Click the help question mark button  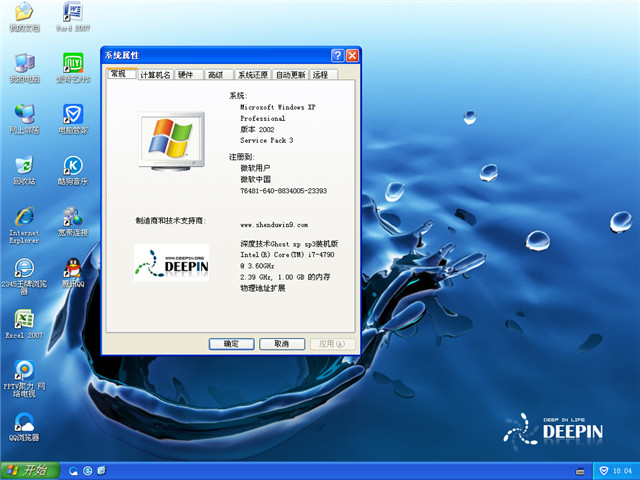(338, 55)
